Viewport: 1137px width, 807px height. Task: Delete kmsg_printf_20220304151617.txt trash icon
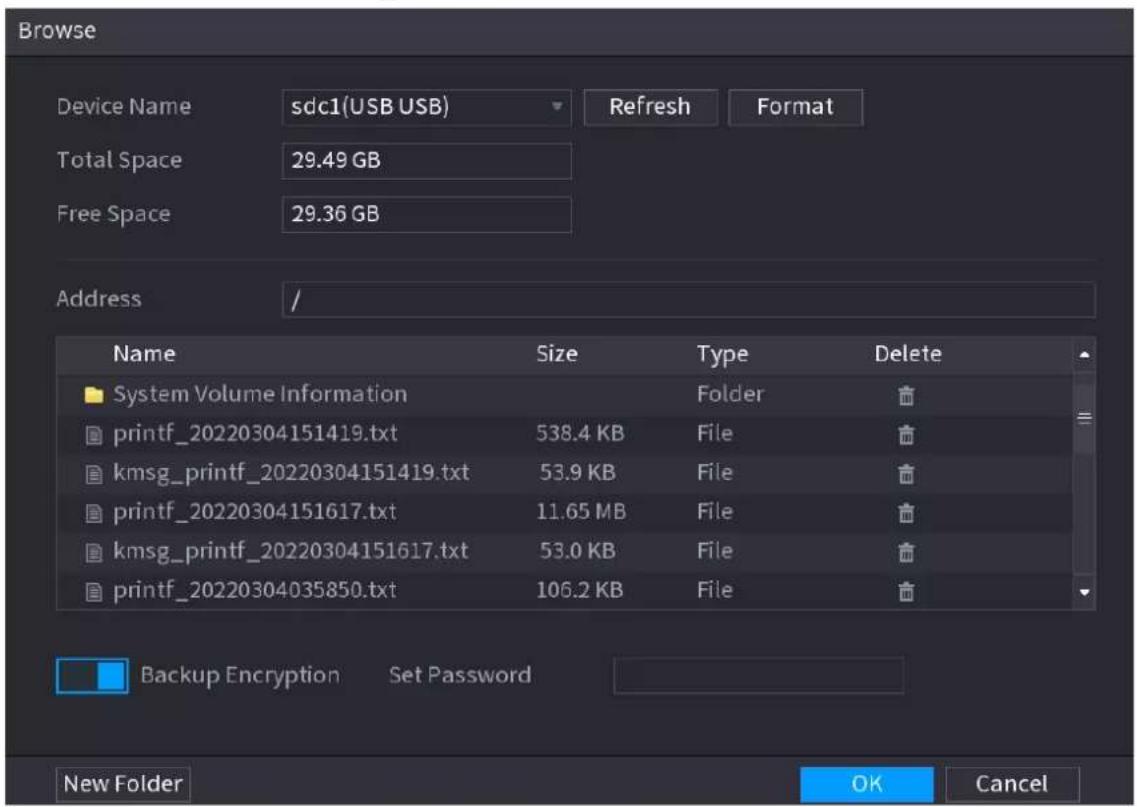[906, 552]
